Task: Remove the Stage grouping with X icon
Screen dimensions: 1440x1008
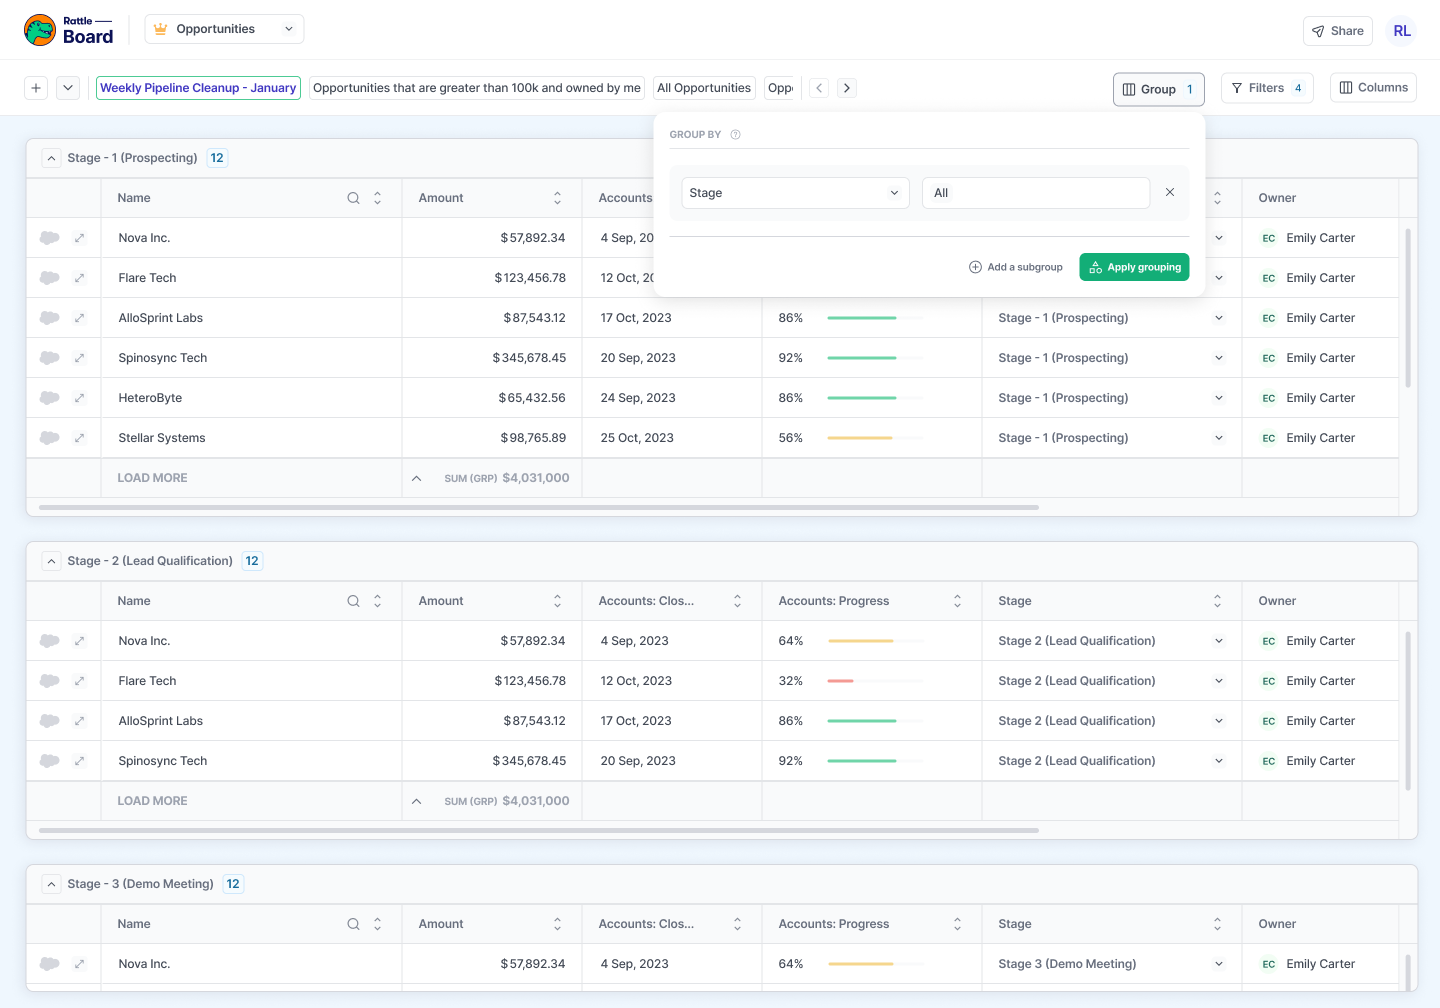Action: [1169, 192]
